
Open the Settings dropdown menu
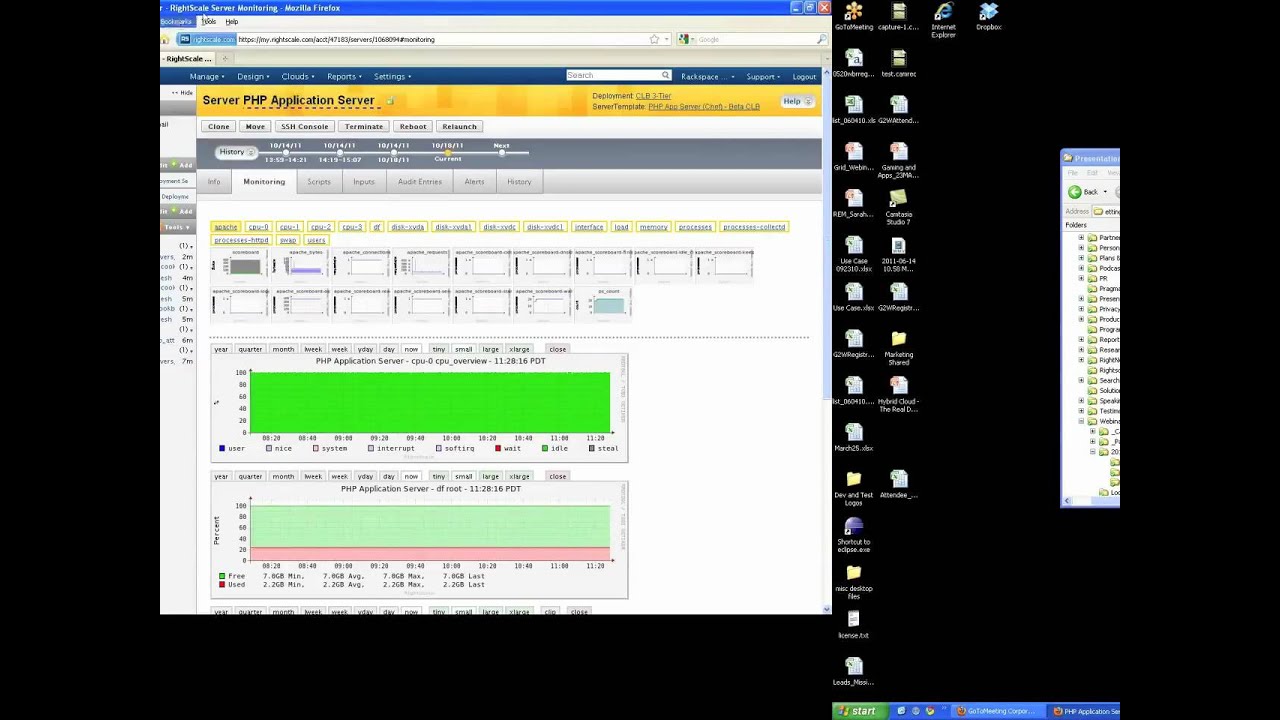(392, 76)
